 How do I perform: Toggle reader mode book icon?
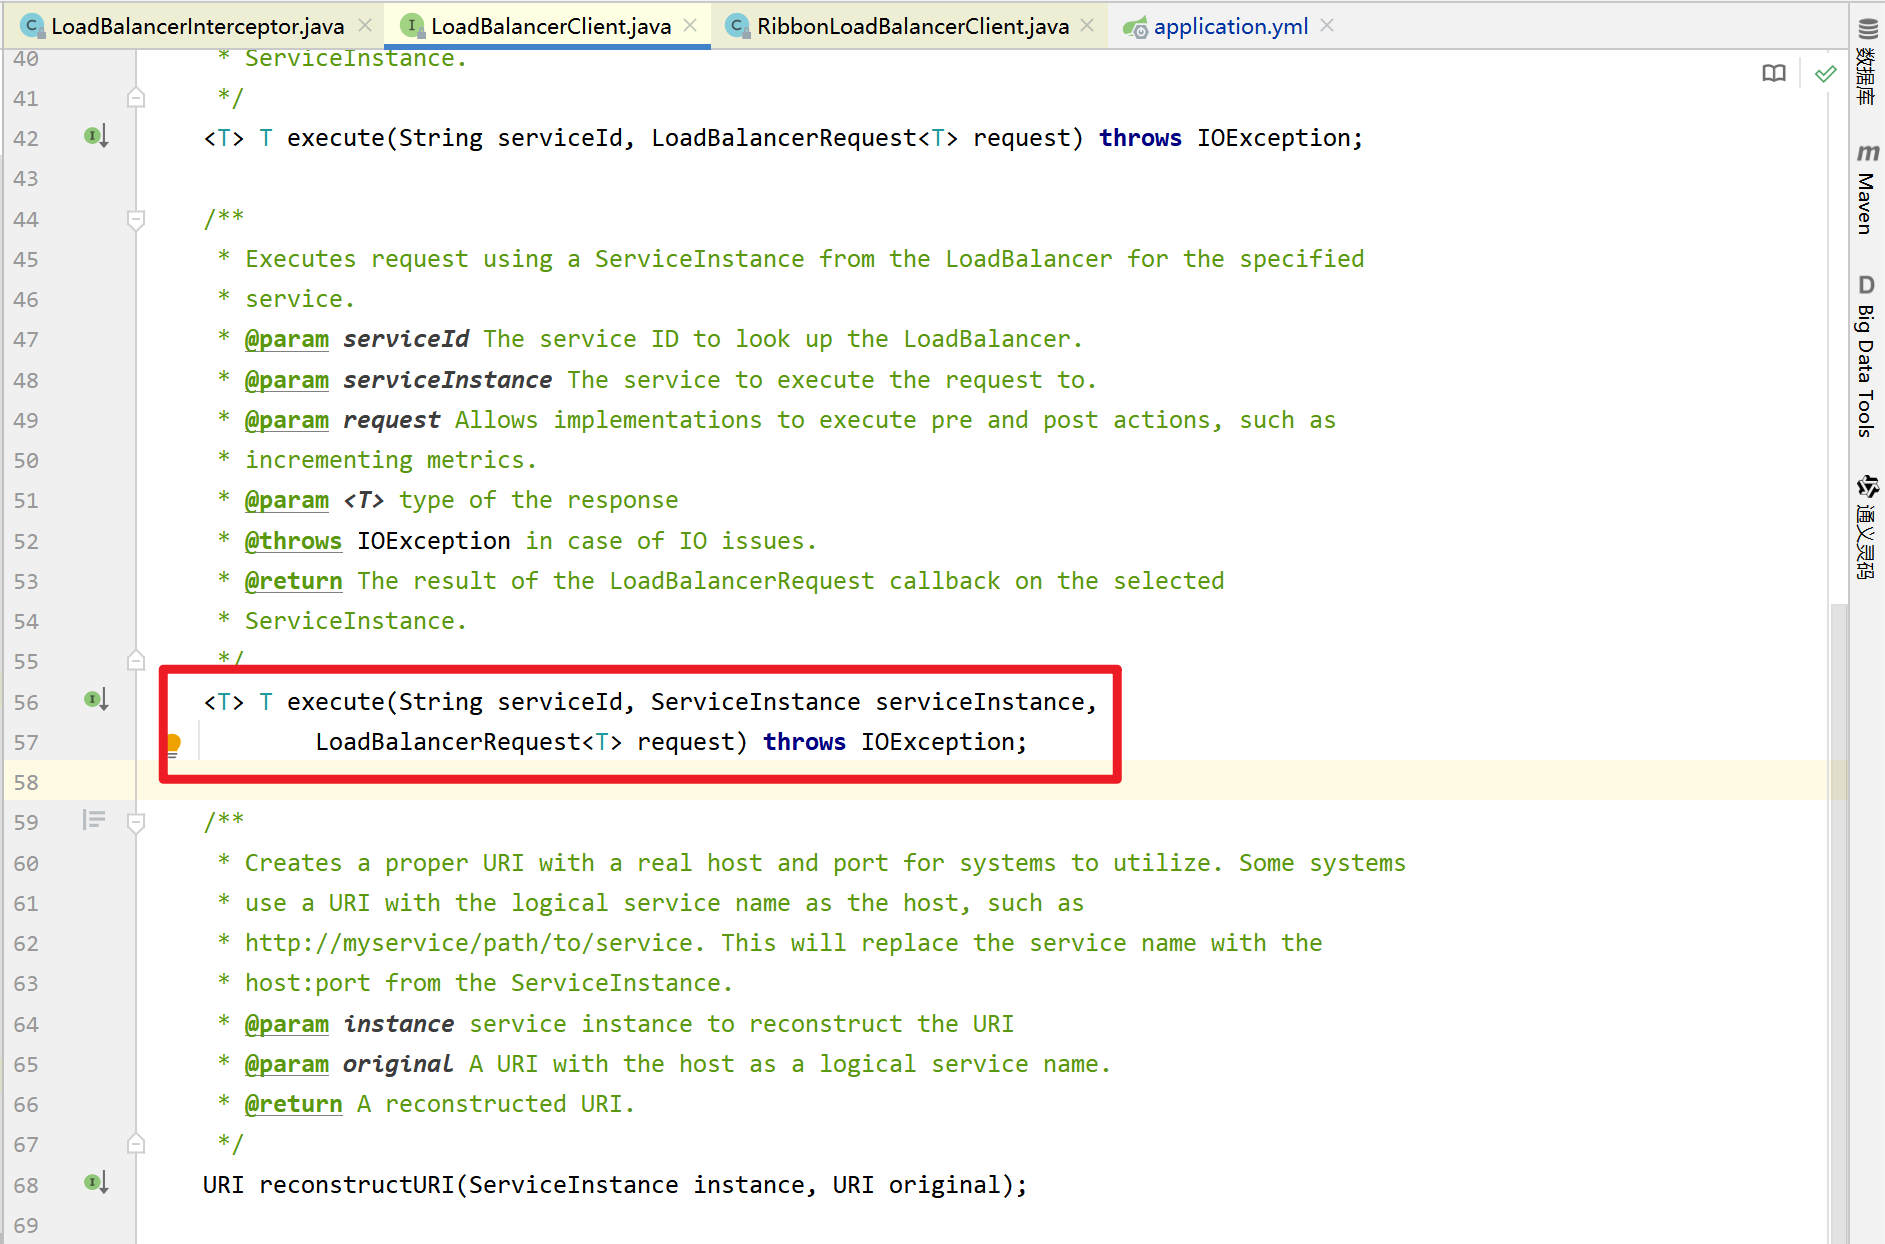[1774, 74]
